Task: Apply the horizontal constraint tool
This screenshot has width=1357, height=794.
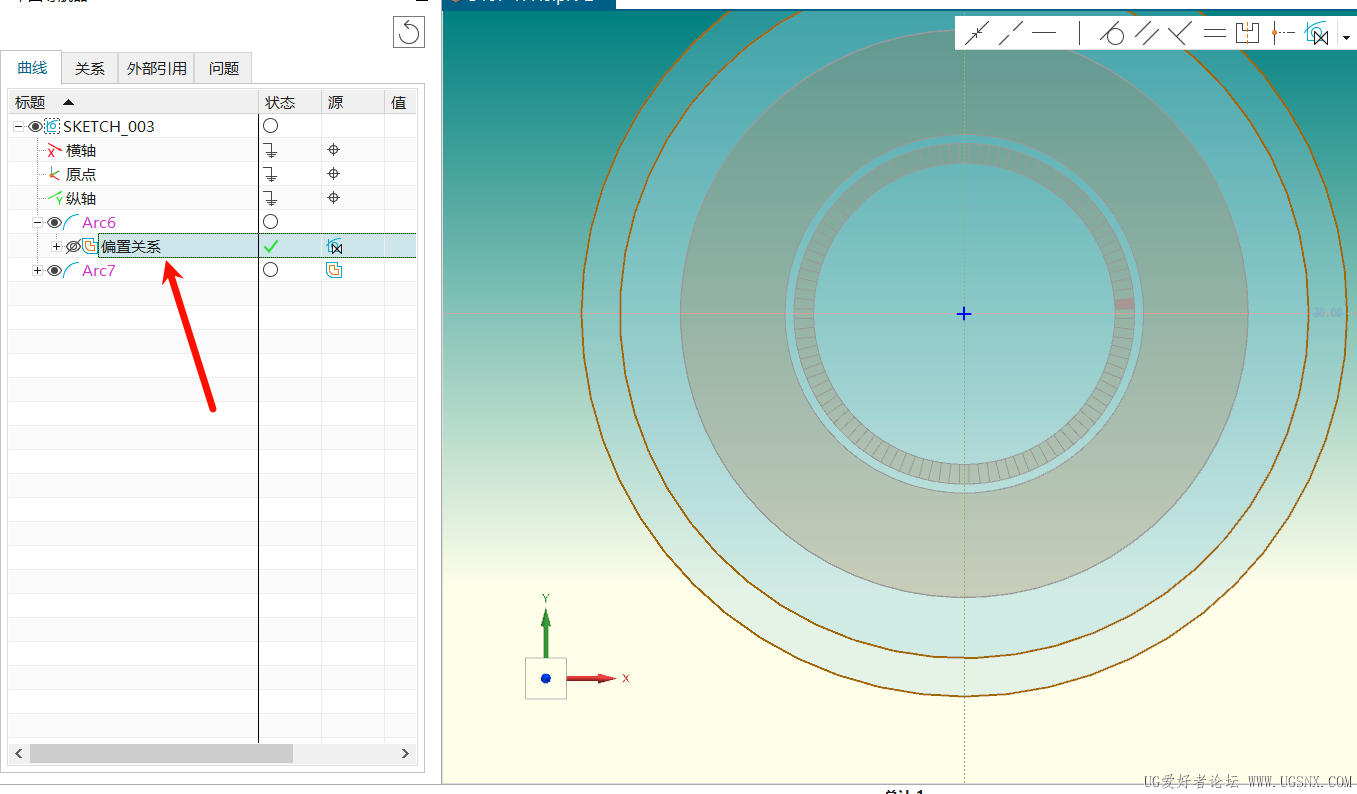Action: [1044, 34]
